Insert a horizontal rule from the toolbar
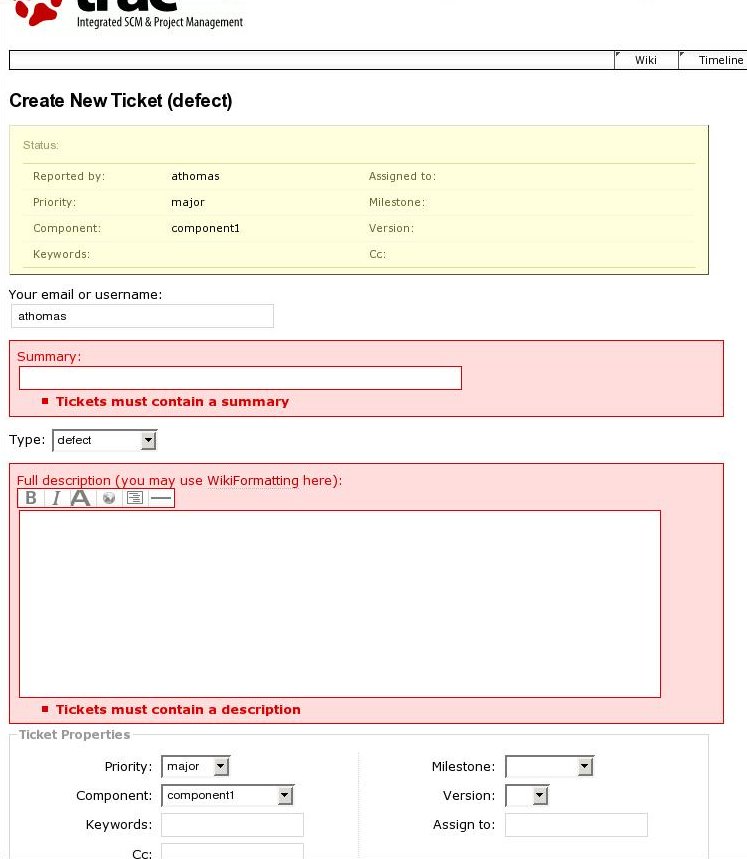 pos(161,498)
